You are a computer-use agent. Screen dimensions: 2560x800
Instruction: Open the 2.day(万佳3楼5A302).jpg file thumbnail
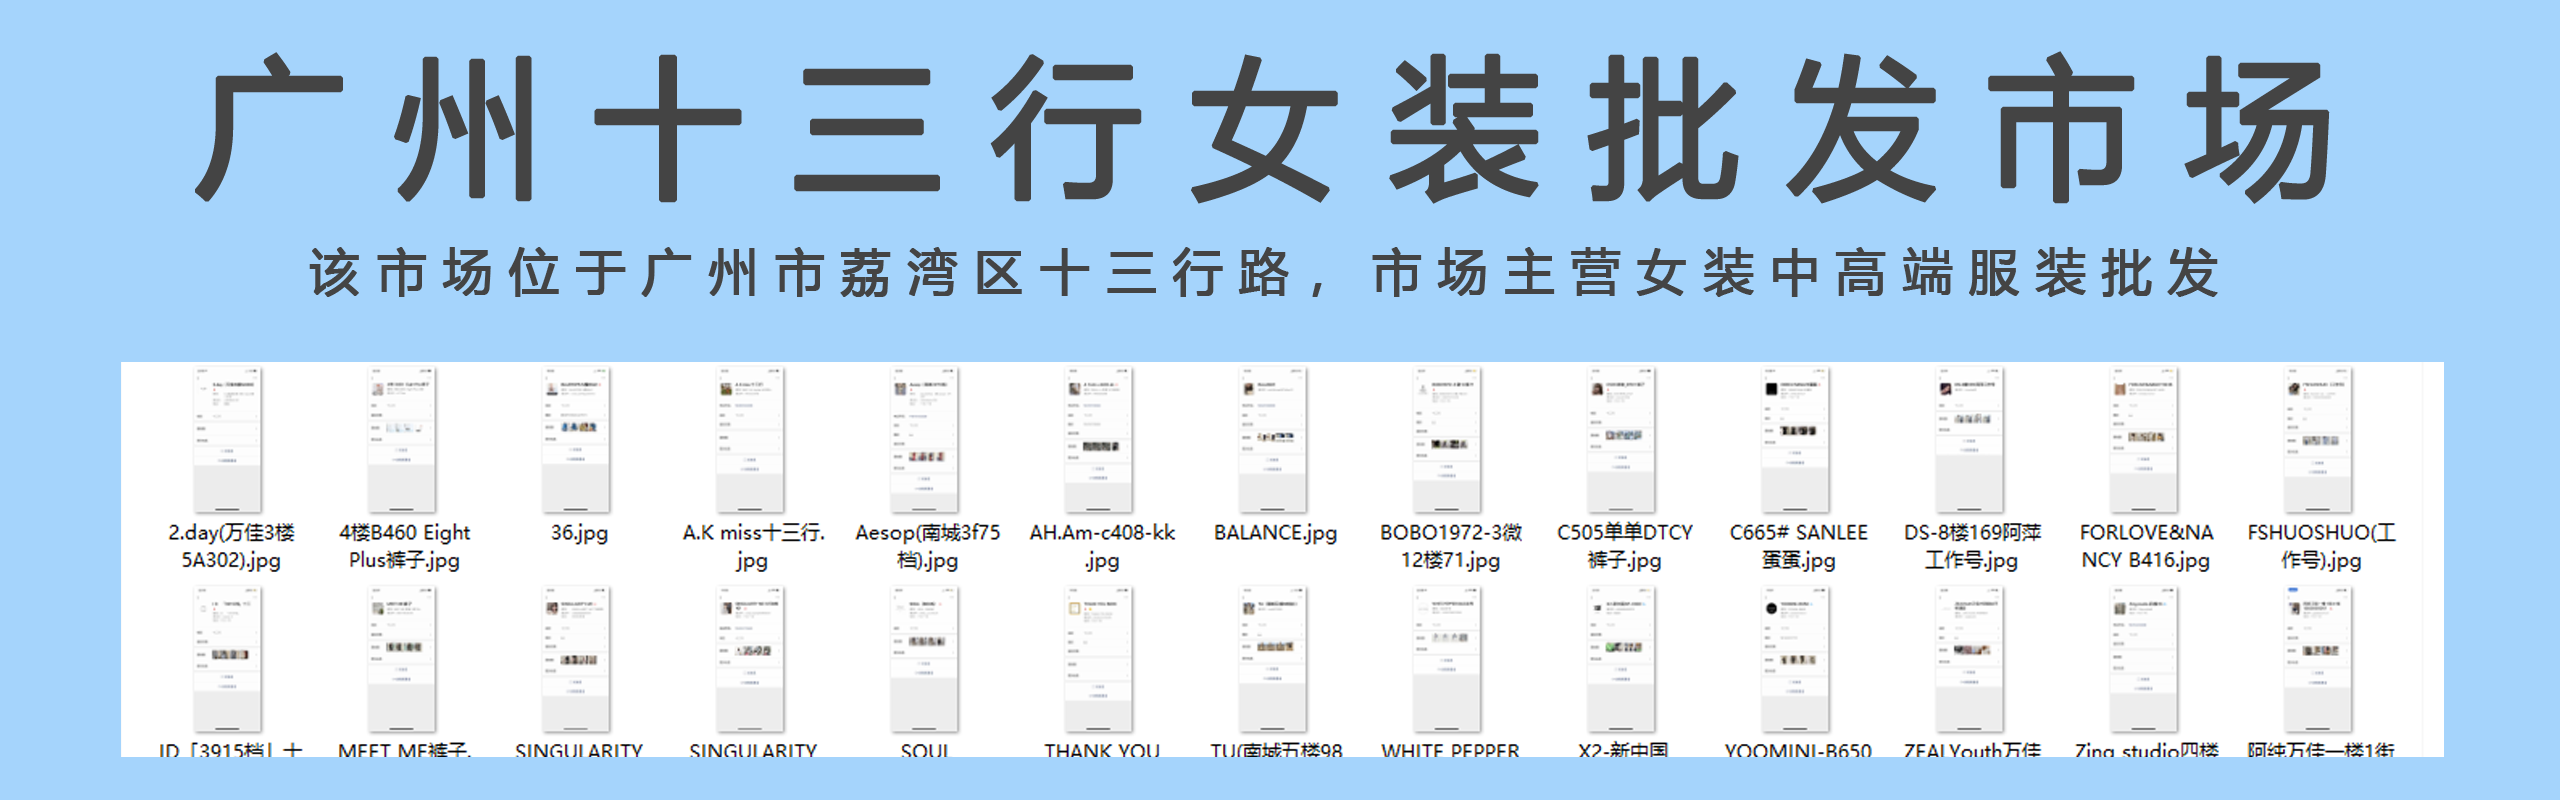(x=228, y=440)
